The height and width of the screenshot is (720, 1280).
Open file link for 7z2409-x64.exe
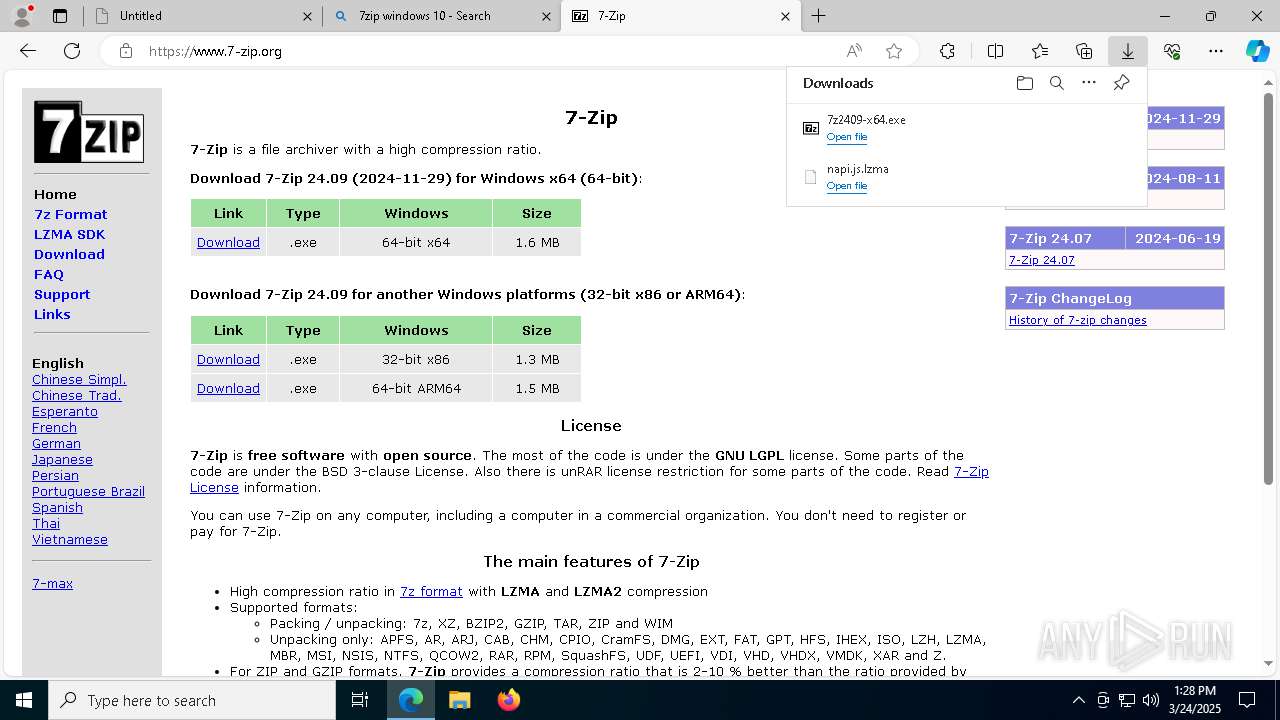(846, 137)
